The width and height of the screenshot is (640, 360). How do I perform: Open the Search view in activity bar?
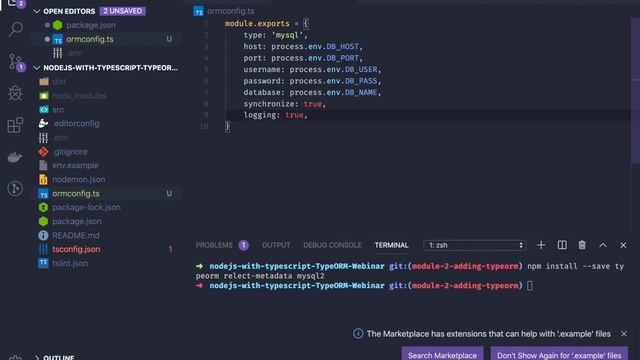click(16, 30)
